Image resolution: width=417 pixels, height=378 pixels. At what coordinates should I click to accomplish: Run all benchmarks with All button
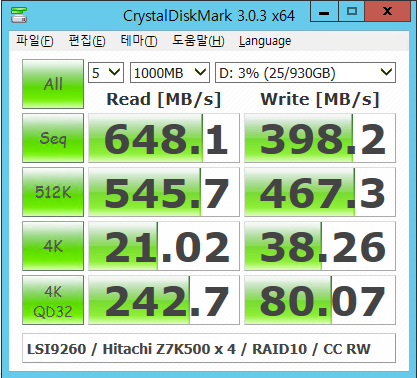[x=53, y=84]
